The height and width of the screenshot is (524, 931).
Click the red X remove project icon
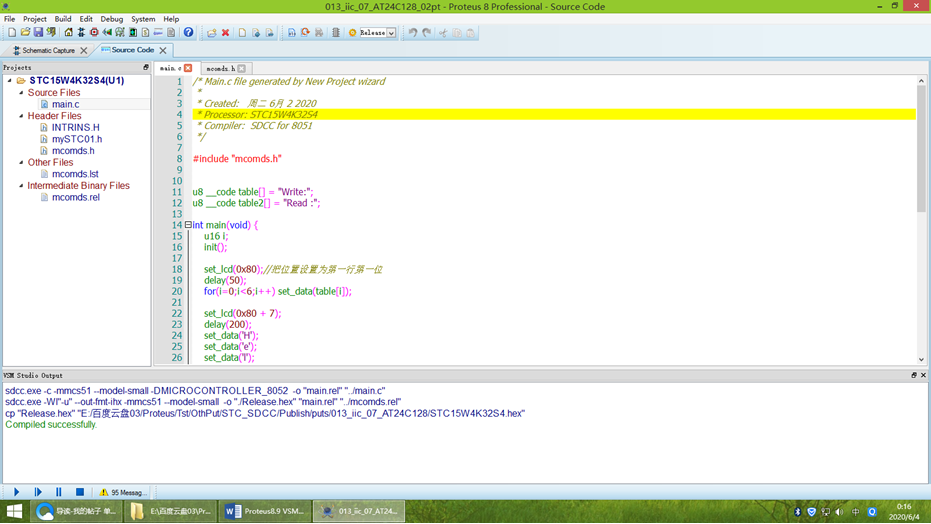coord(226,33)
